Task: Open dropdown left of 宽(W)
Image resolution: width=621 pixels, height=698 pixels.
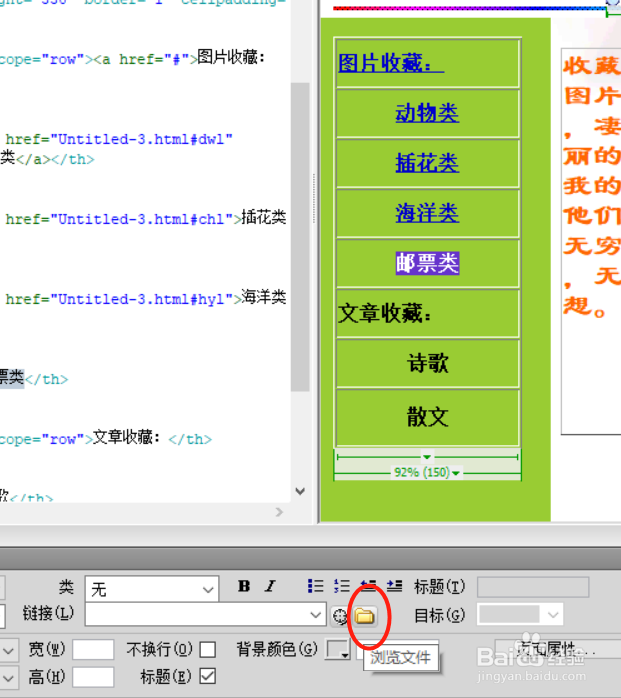Action: [x=8, y=650]
